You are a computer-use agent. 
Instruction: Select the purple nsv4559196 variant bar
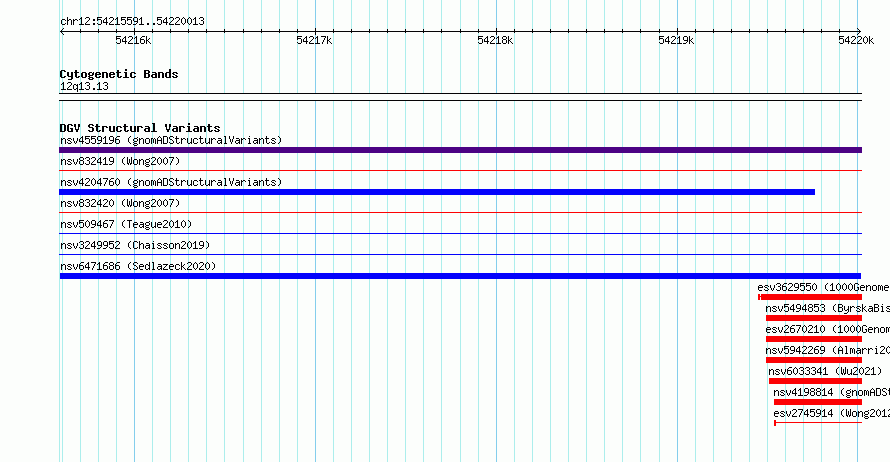[x=460, y=150]
